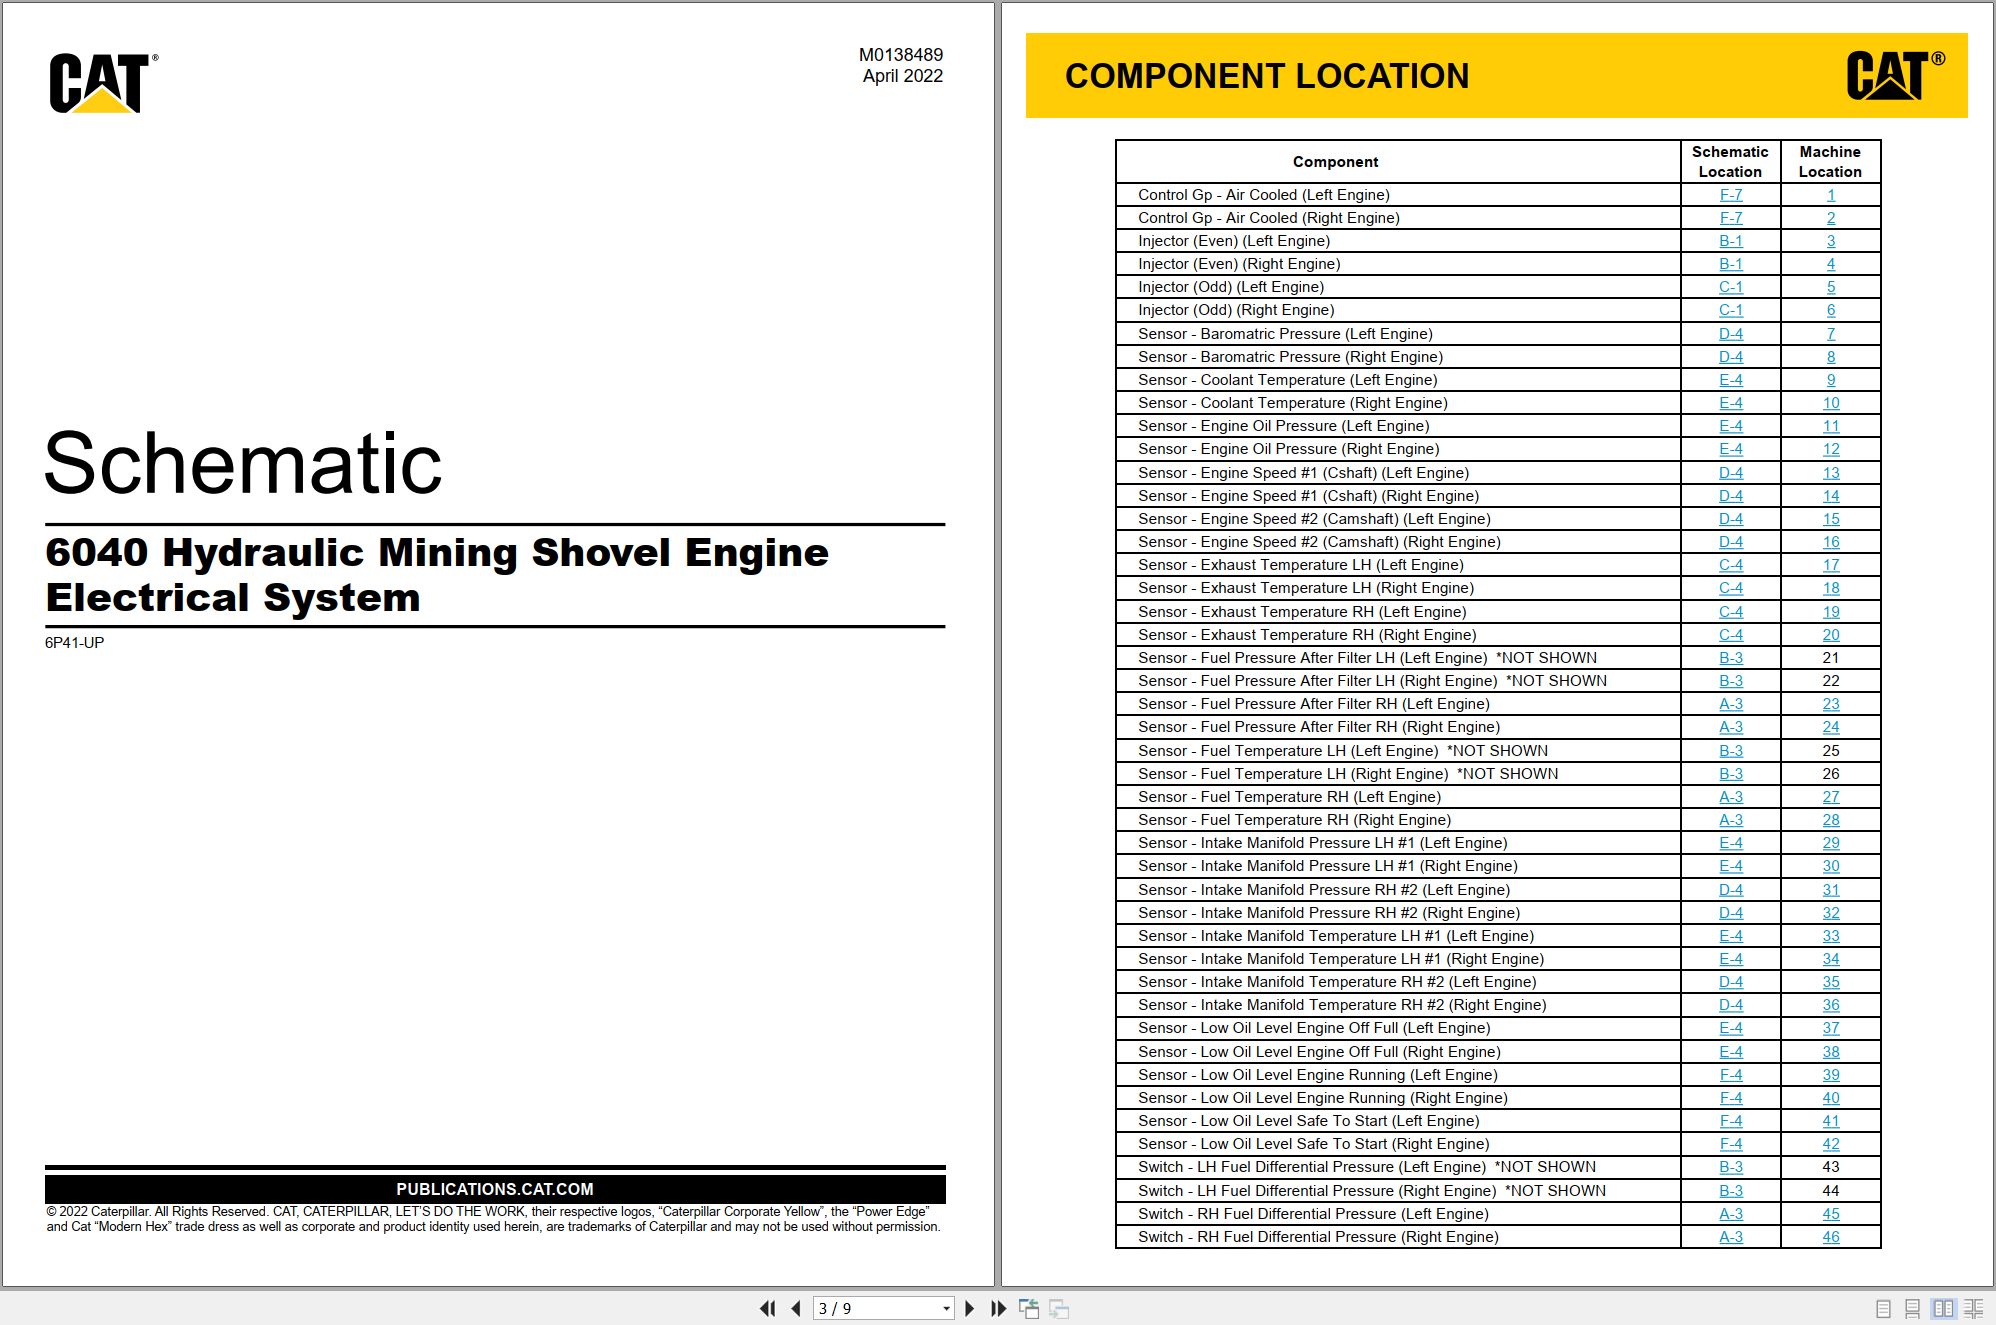
Task: Click A-3 for Fuel Temperature RH (Left Engine)
Action: click(x=1731, y=797)
